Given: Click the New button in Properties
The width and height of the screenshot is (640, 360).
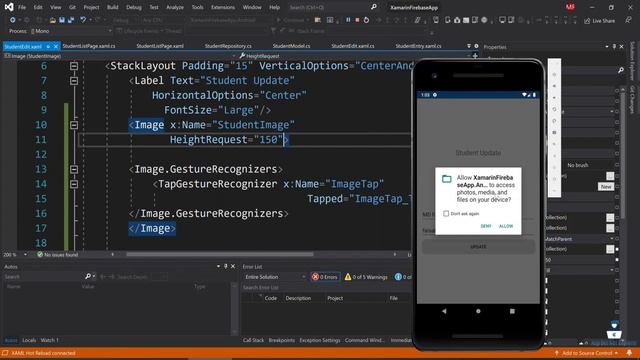Looking at the screenshot, I should (606, 187).
